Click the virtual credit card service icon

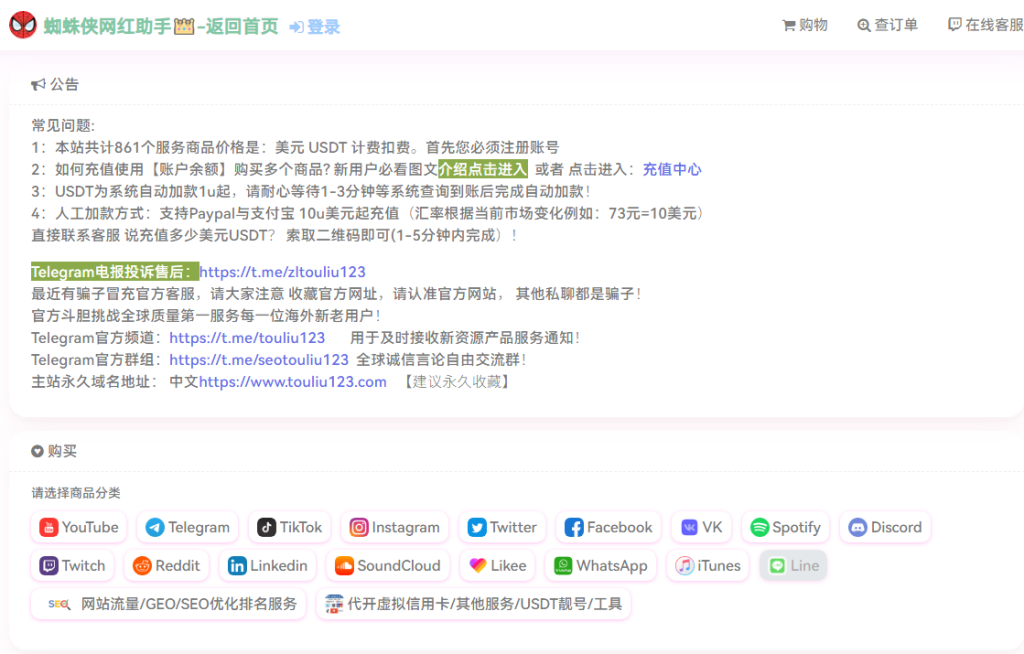click(x=334, y=604)
